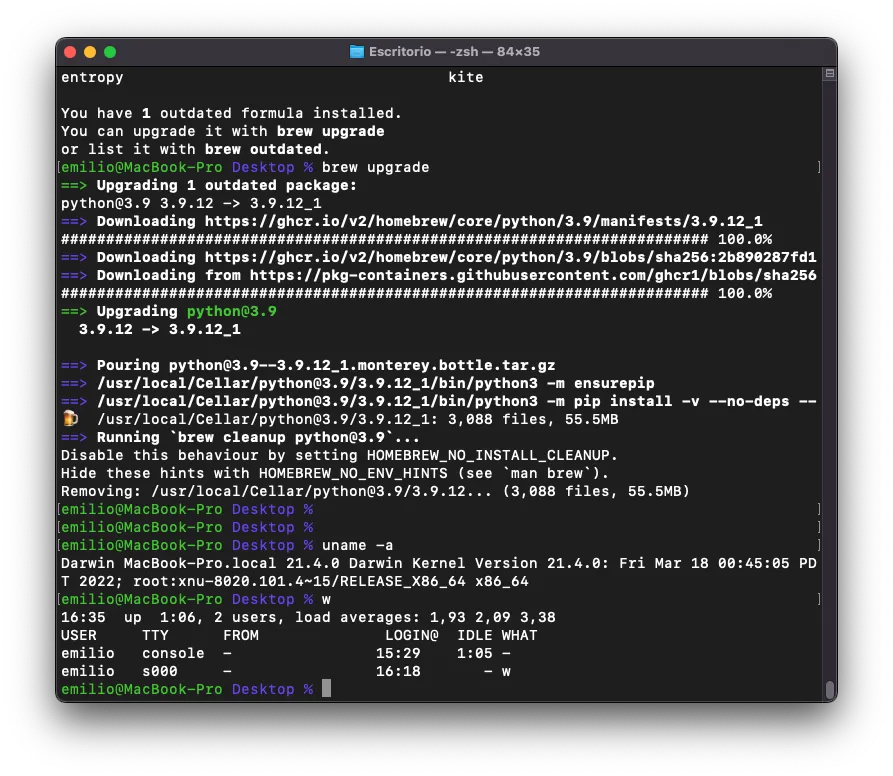893x776 pixels.
Task: Click the "python3 -m ensurepip" command line
Action: (375, 383)
